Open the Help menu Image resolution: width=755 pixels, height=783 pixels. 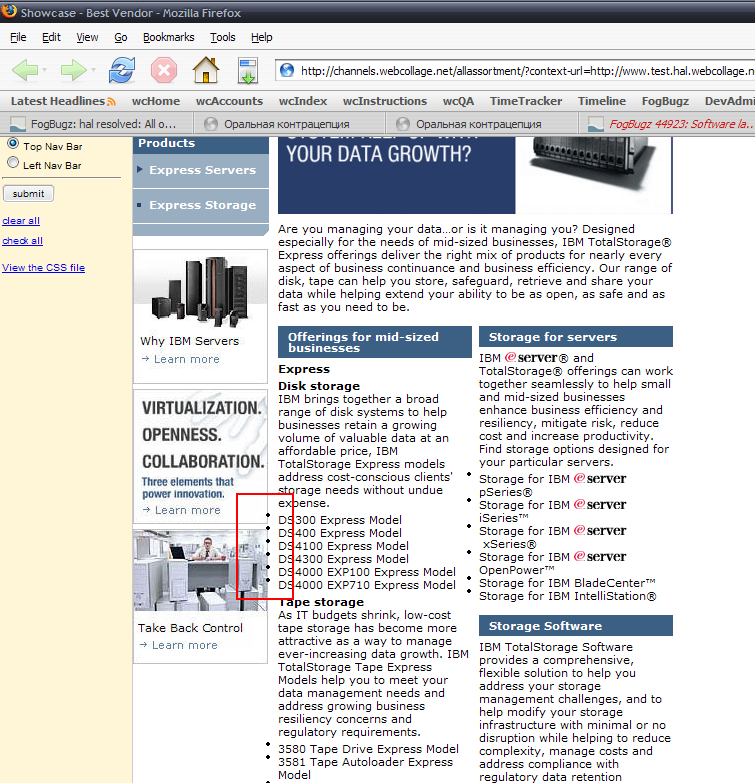click(261, 37)
